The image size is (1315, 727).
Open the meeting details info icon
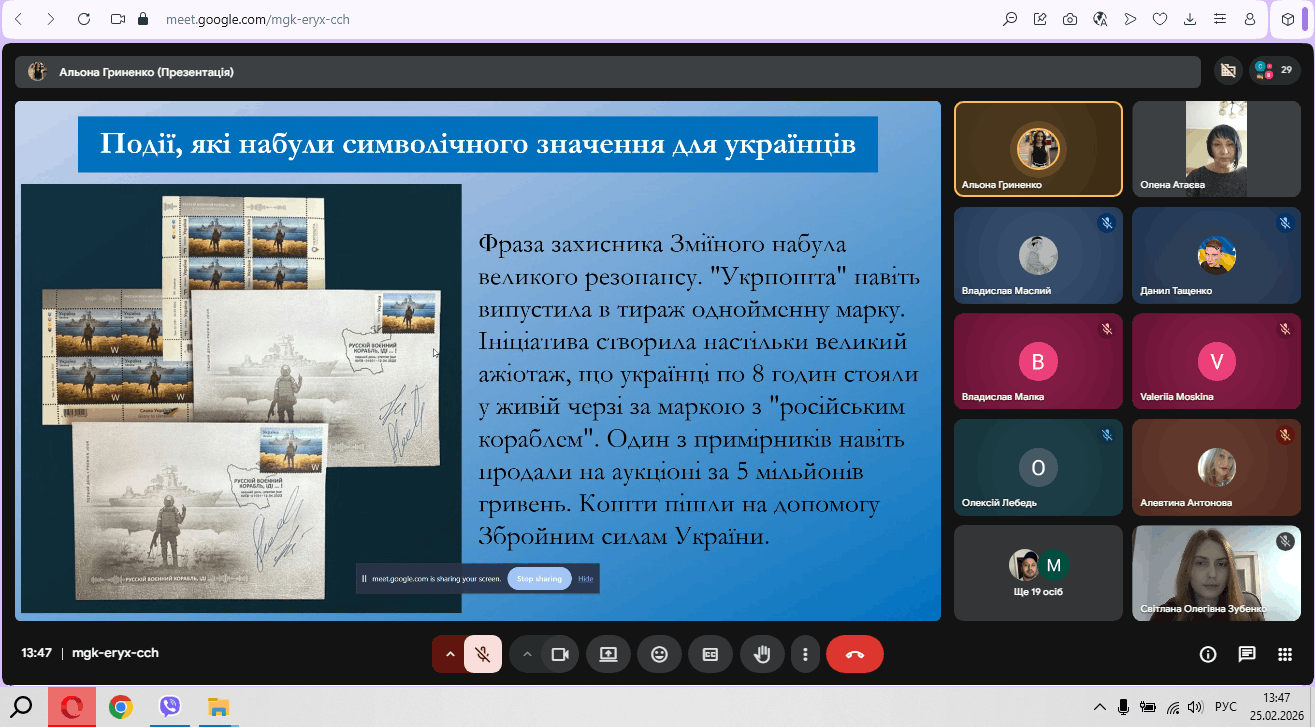1208,654
